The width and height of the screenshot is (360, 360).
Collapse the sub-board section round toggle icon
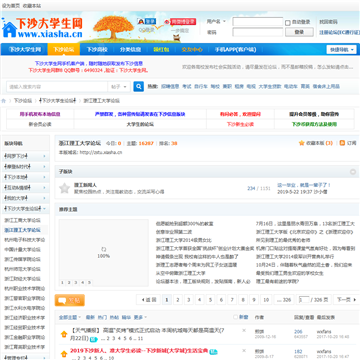(x=353, y=172)
